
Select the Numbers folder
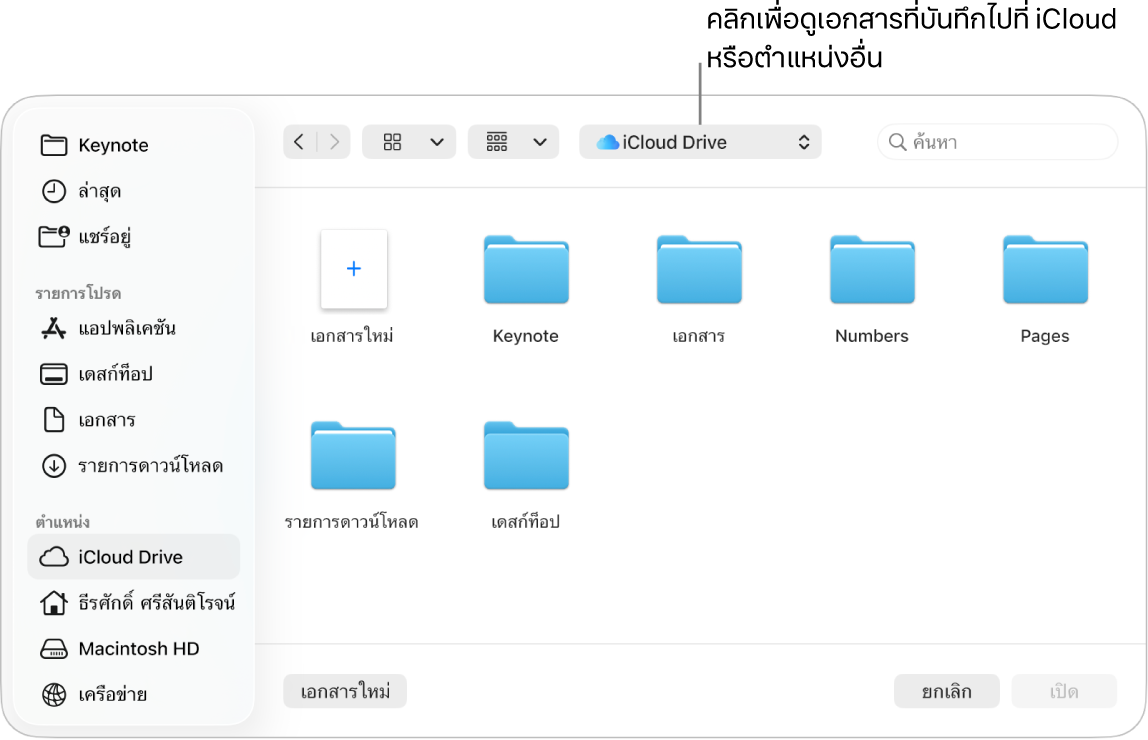point(872,269)
